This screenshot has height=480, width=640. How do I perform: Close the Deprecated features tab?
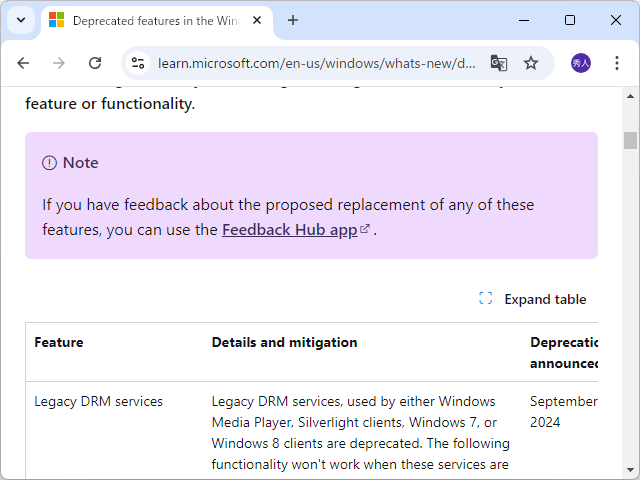coord(255,20)
